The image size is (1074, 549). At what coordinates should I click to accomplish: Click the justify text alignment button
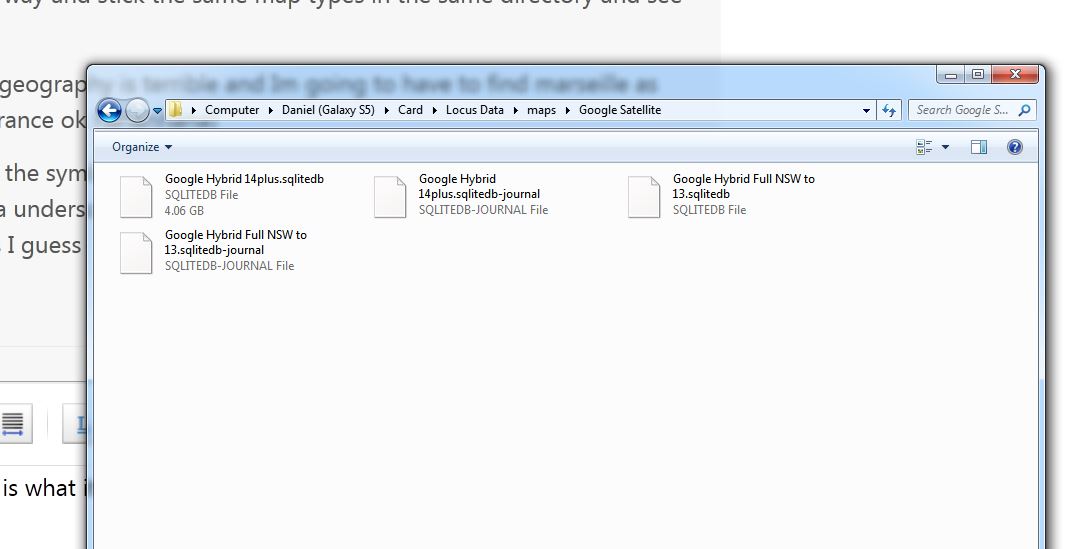[x=13, y=423]
